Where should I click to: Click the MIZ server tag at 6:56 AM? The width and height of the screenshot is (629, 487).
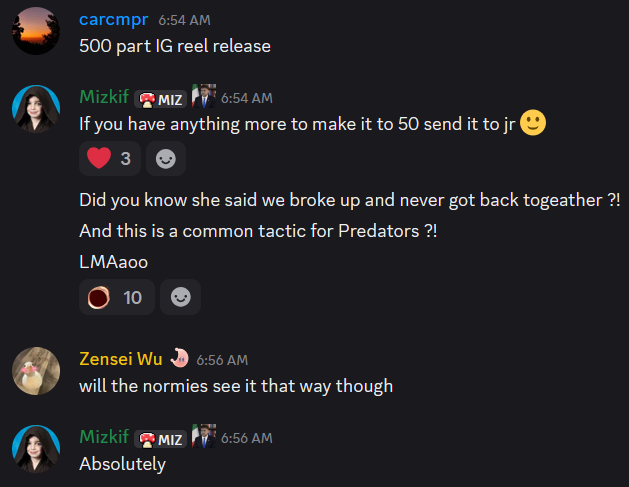(161, 439)
